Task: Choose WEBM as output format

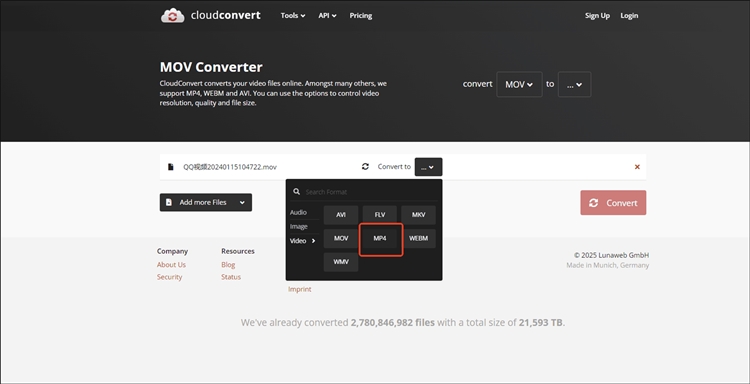Action: (x=419, y=238)
